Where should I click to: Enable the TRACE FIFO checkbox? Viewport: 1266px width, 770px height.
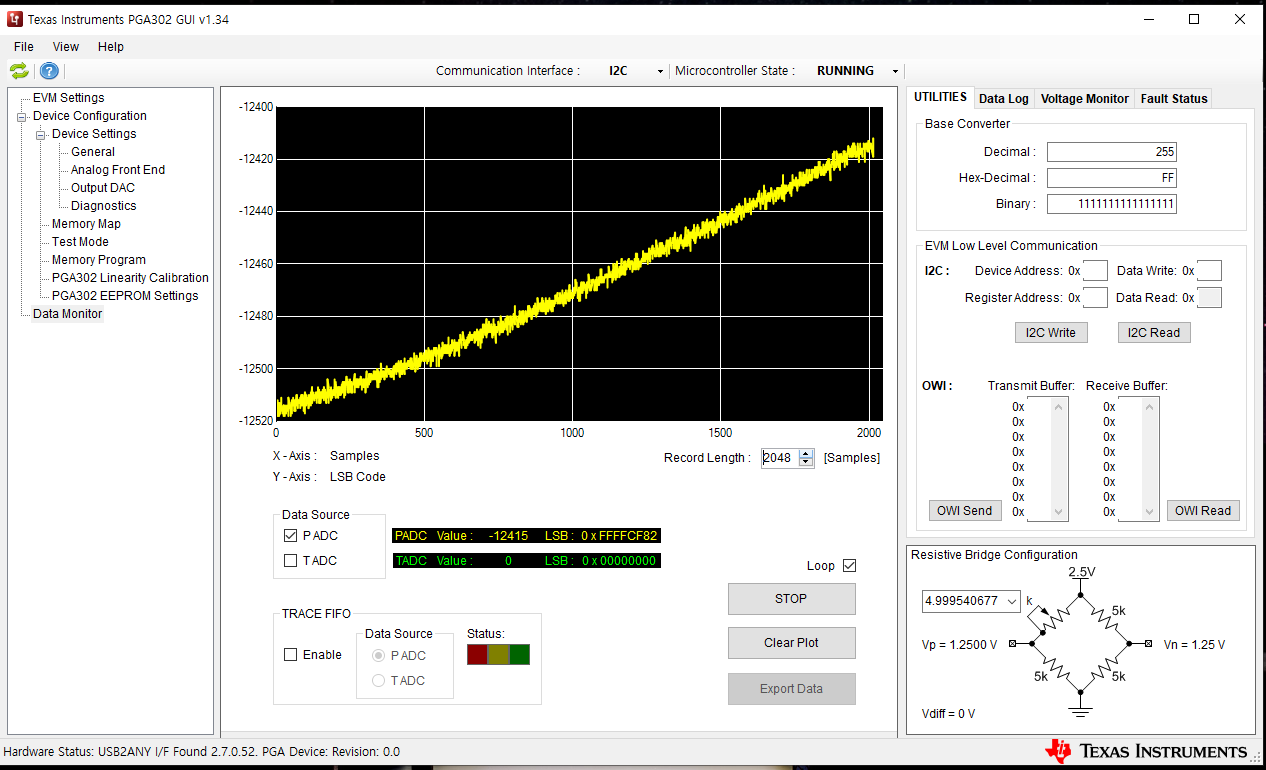[291, 655]
